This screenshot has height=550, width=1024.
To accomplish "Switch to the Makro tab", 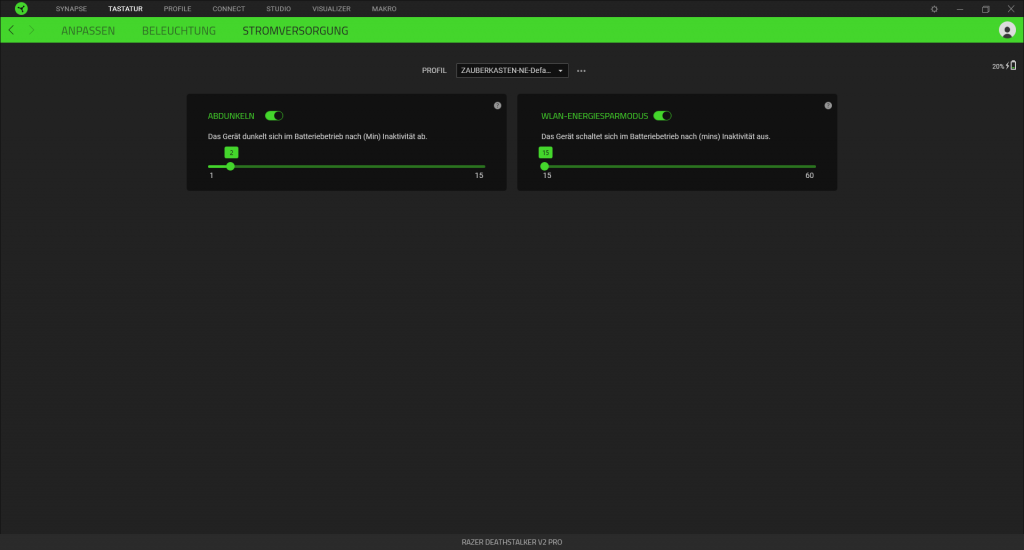I will point(384,9).
